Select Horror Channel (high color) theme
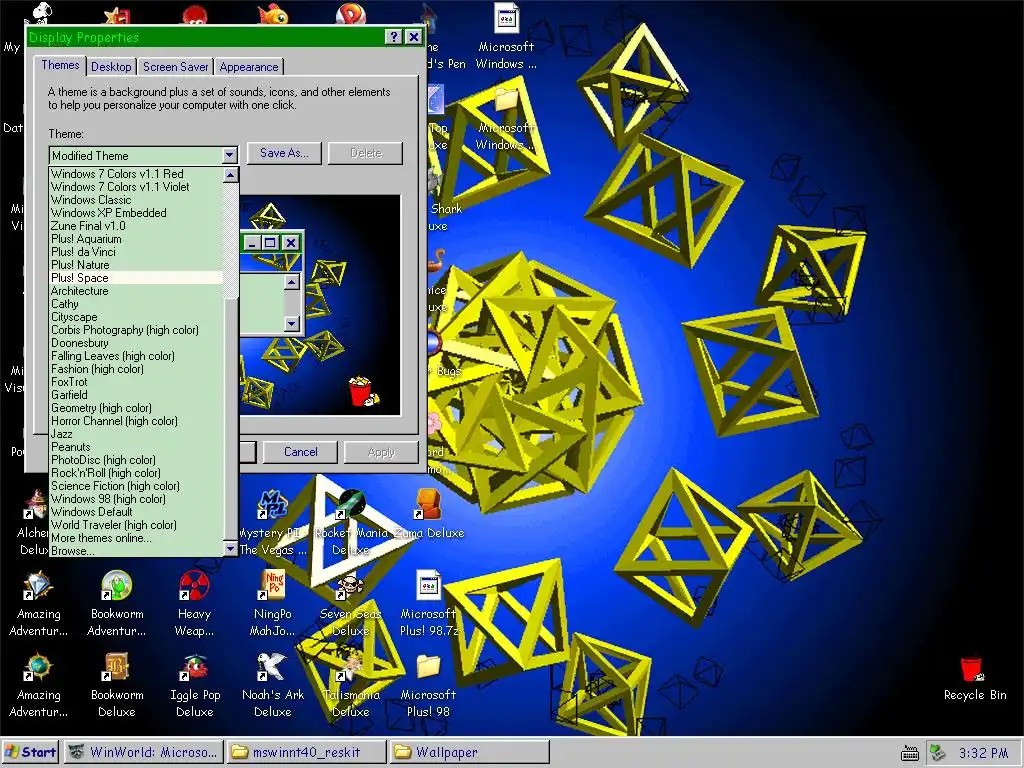Image resolution: width=1024 pixels, height=768 pixels. point(136,421)
